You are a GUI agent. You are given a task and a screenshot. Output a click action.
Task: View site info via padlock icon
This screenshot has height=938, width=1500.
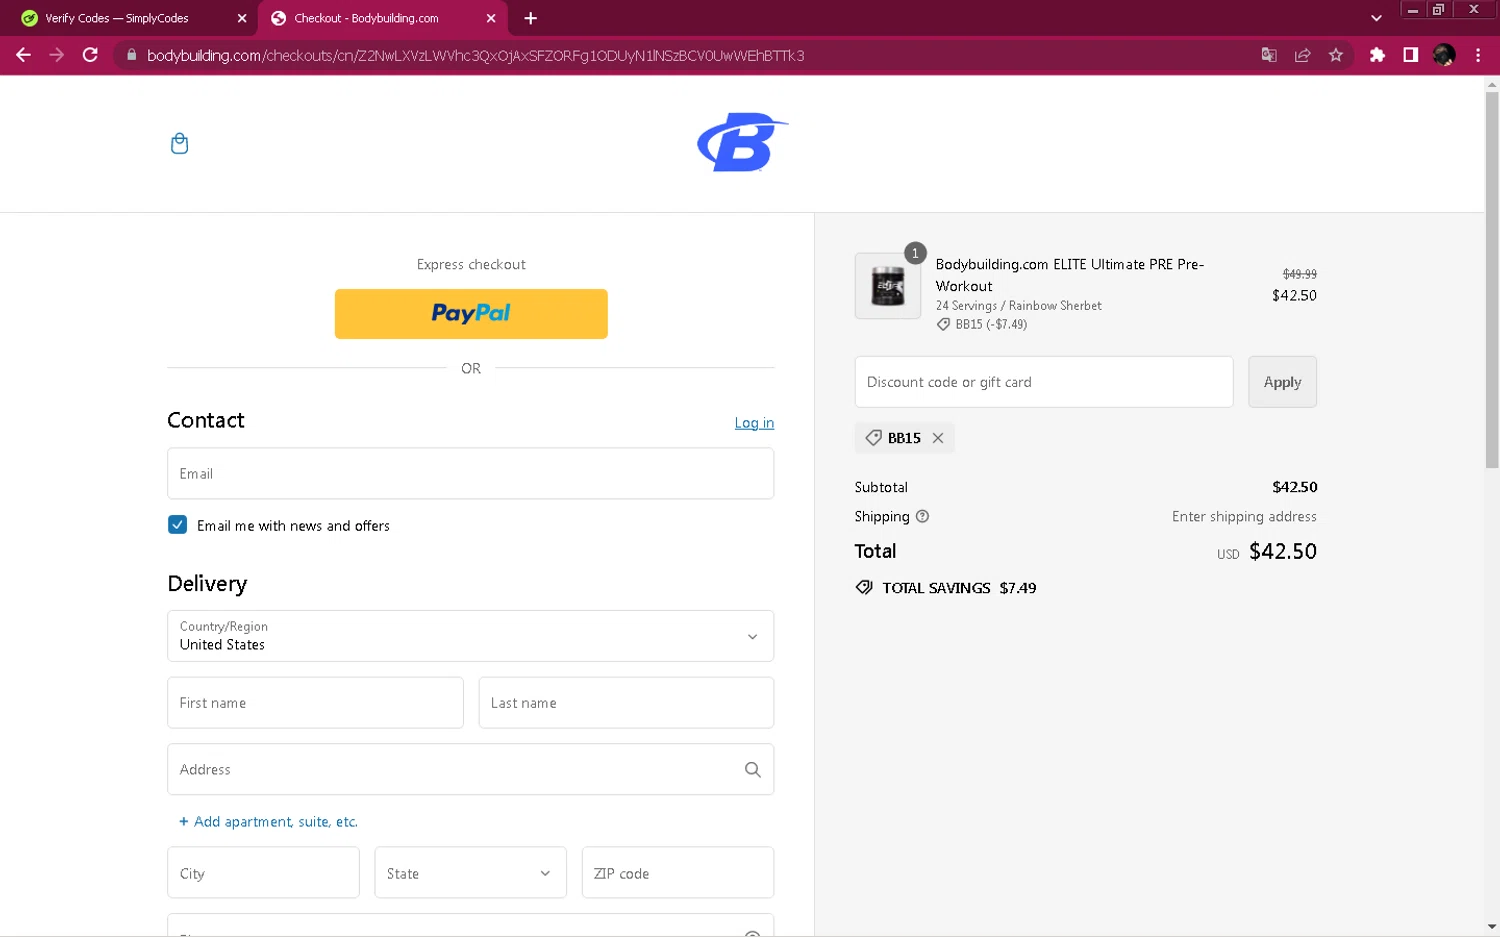pos(131,55)
